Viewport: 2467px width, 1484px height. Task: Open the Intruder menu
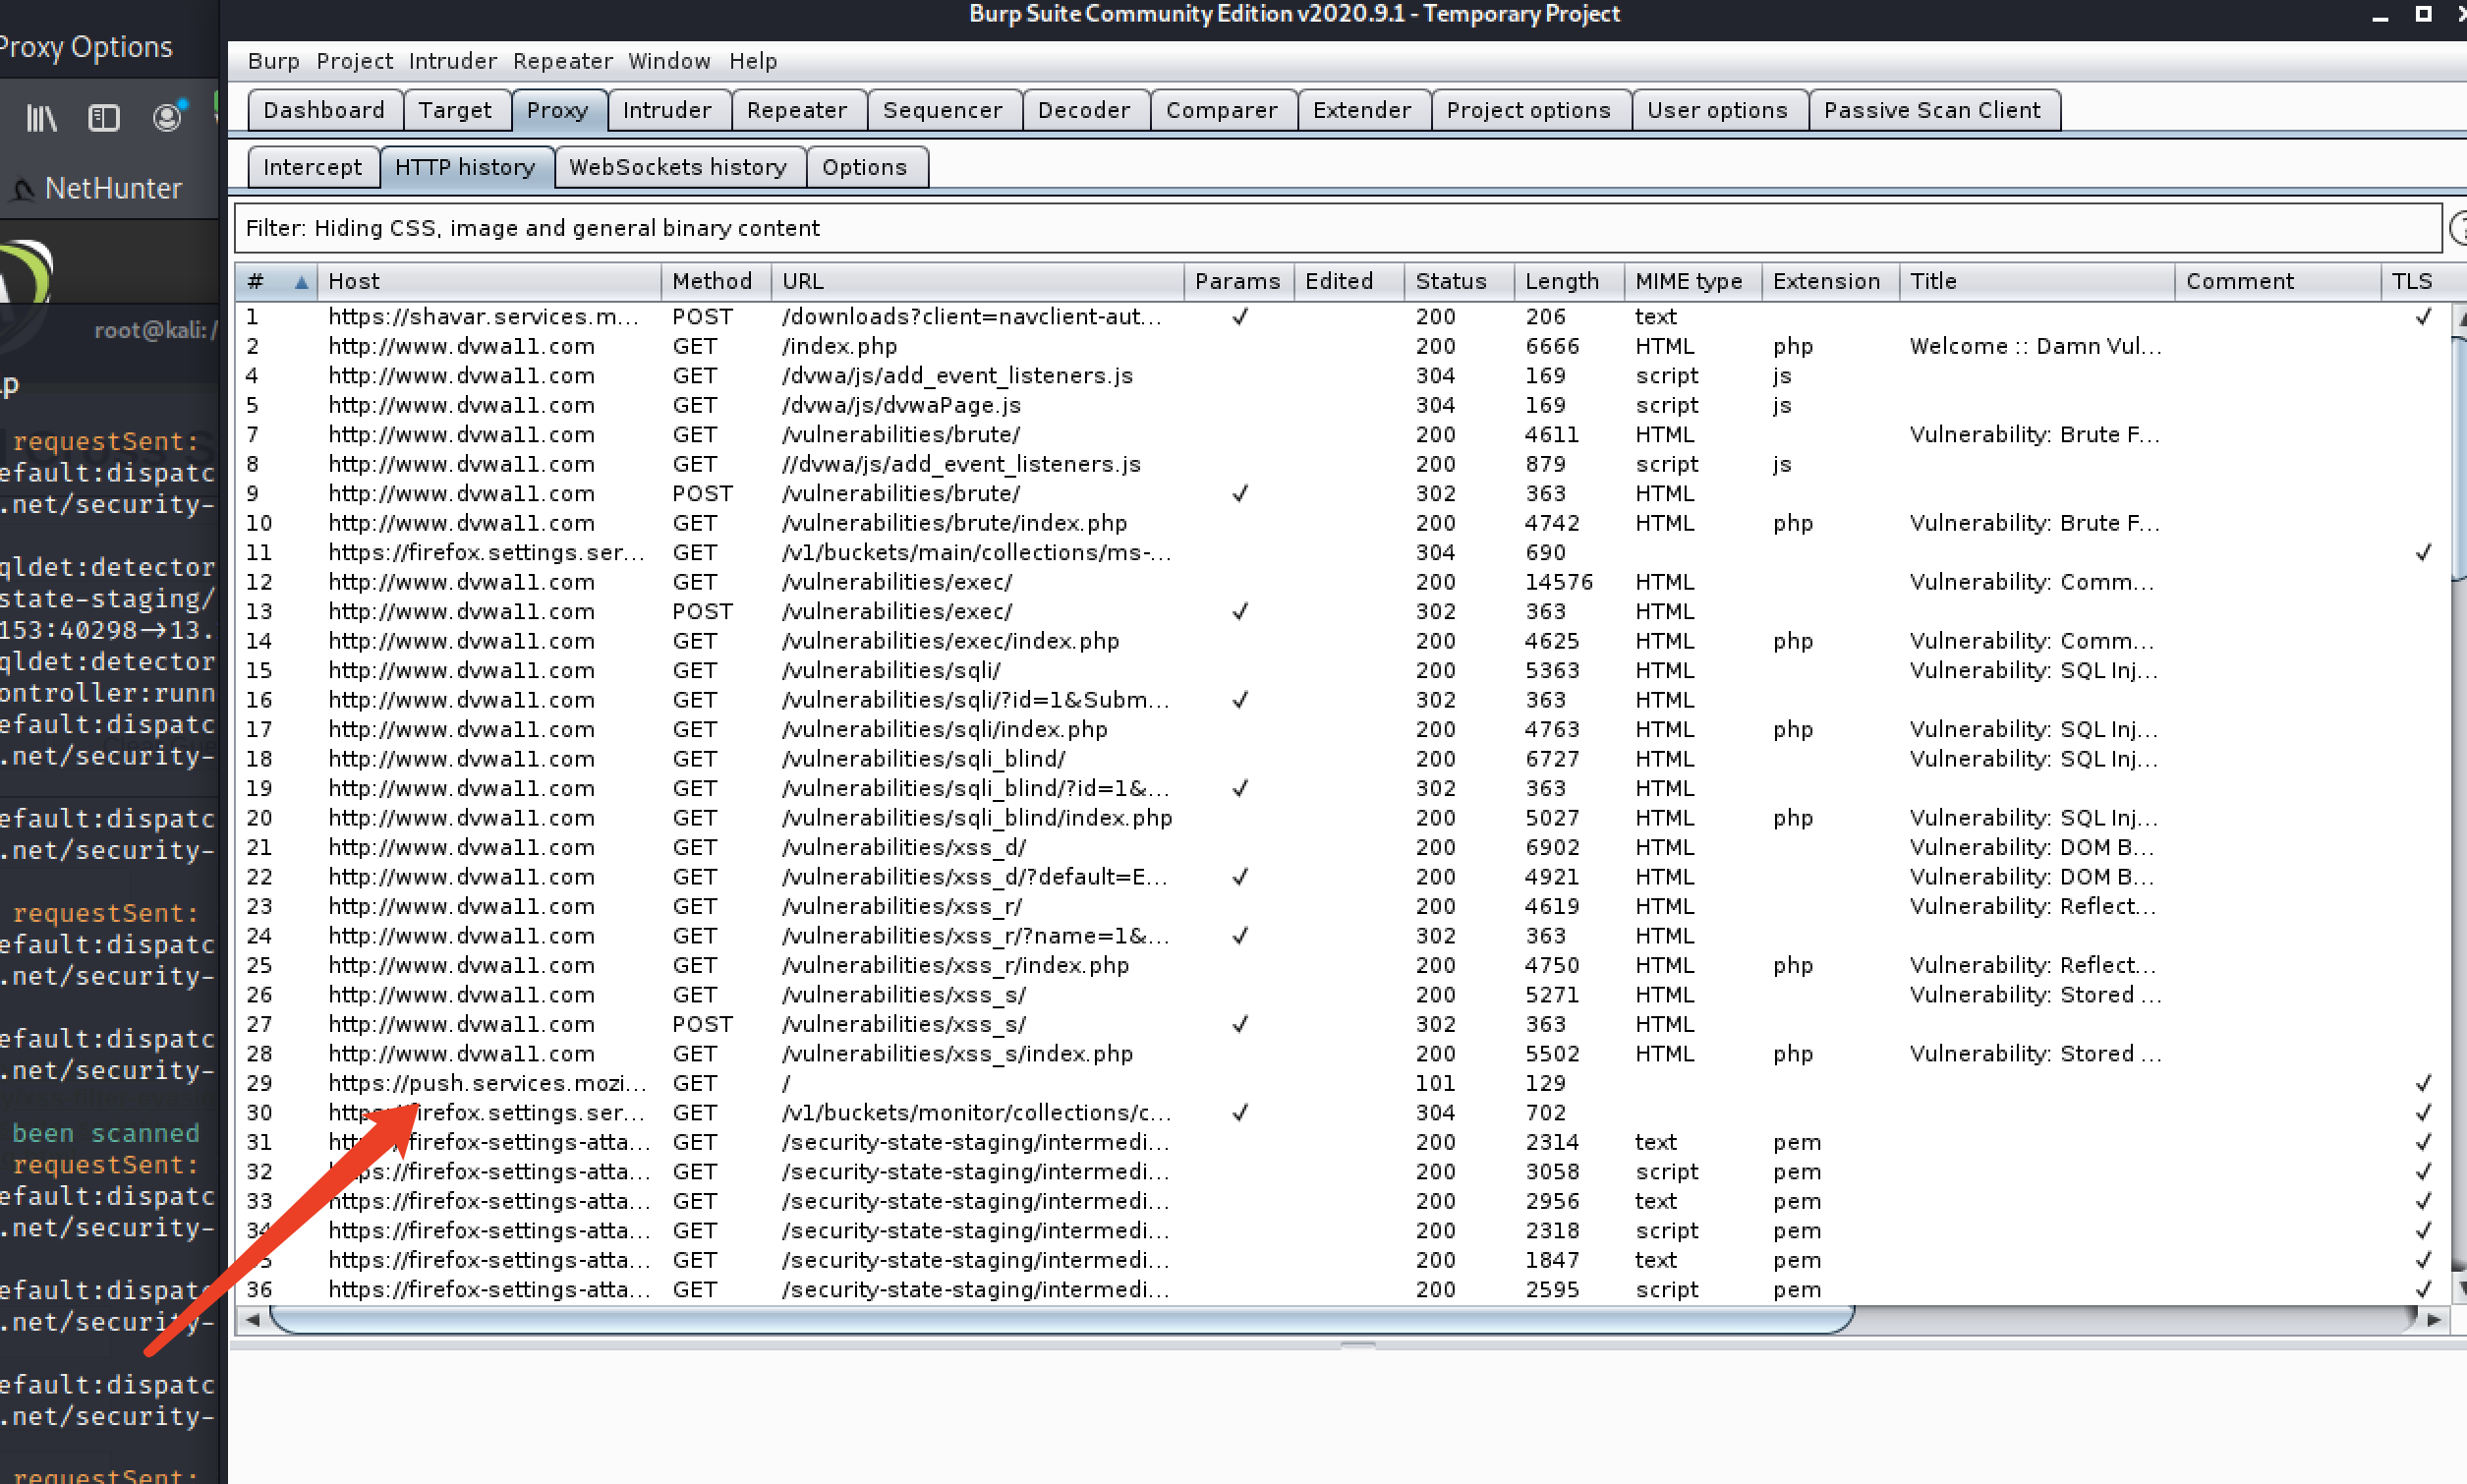click(452, 61)
